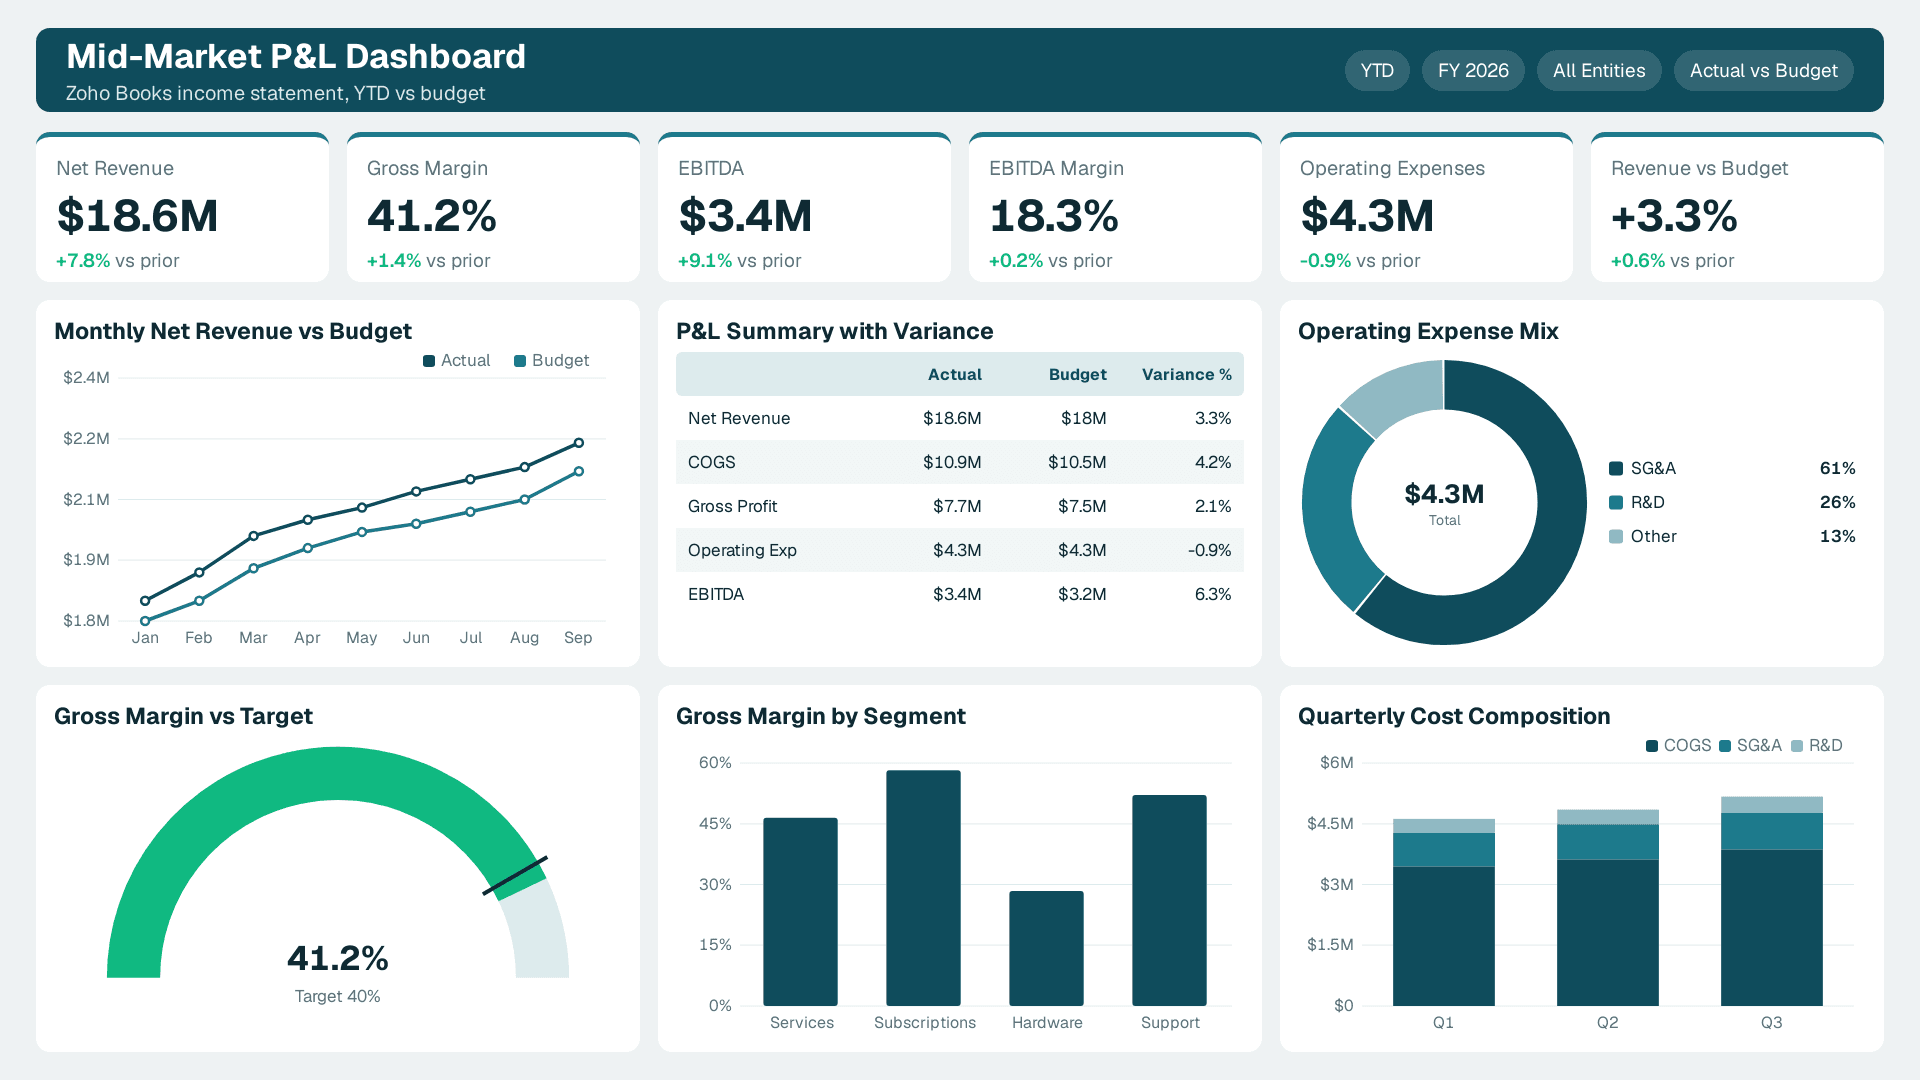Click the SG&A legend swatch
This screenshot has height=1080, width=1920.
[x=1616, y=468]
